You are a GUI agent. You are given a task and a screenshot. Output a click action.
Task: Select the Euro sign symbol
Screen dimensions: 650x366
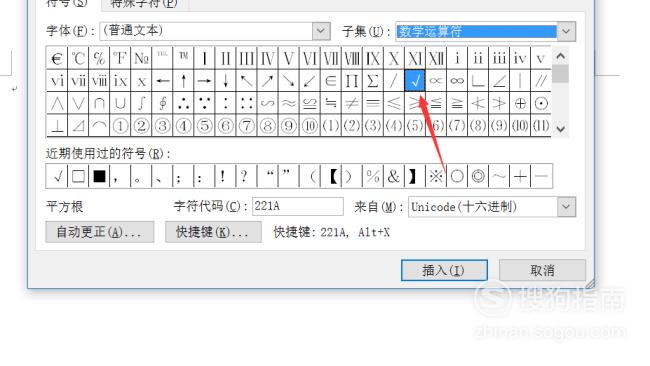click(x=57, y=58)
